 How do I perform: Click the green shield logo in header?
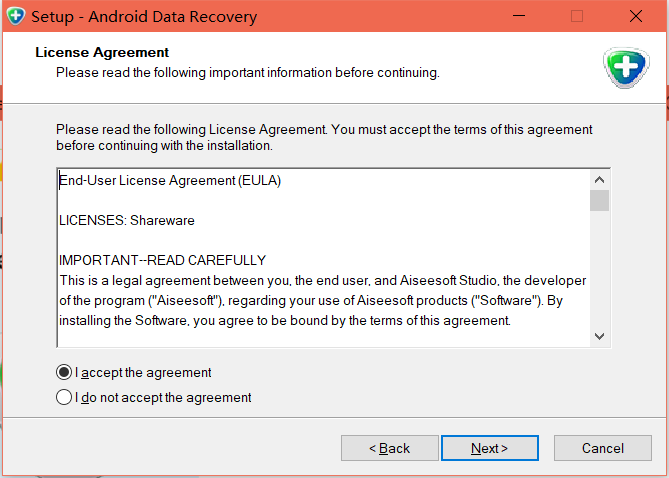tap(626, 68)
